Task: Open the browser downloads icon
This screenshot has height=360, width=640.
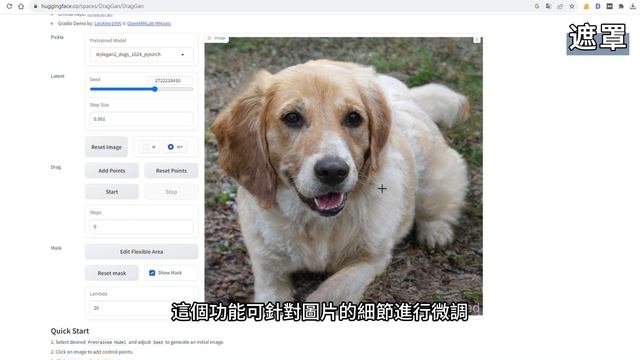Action: [633, 6]
